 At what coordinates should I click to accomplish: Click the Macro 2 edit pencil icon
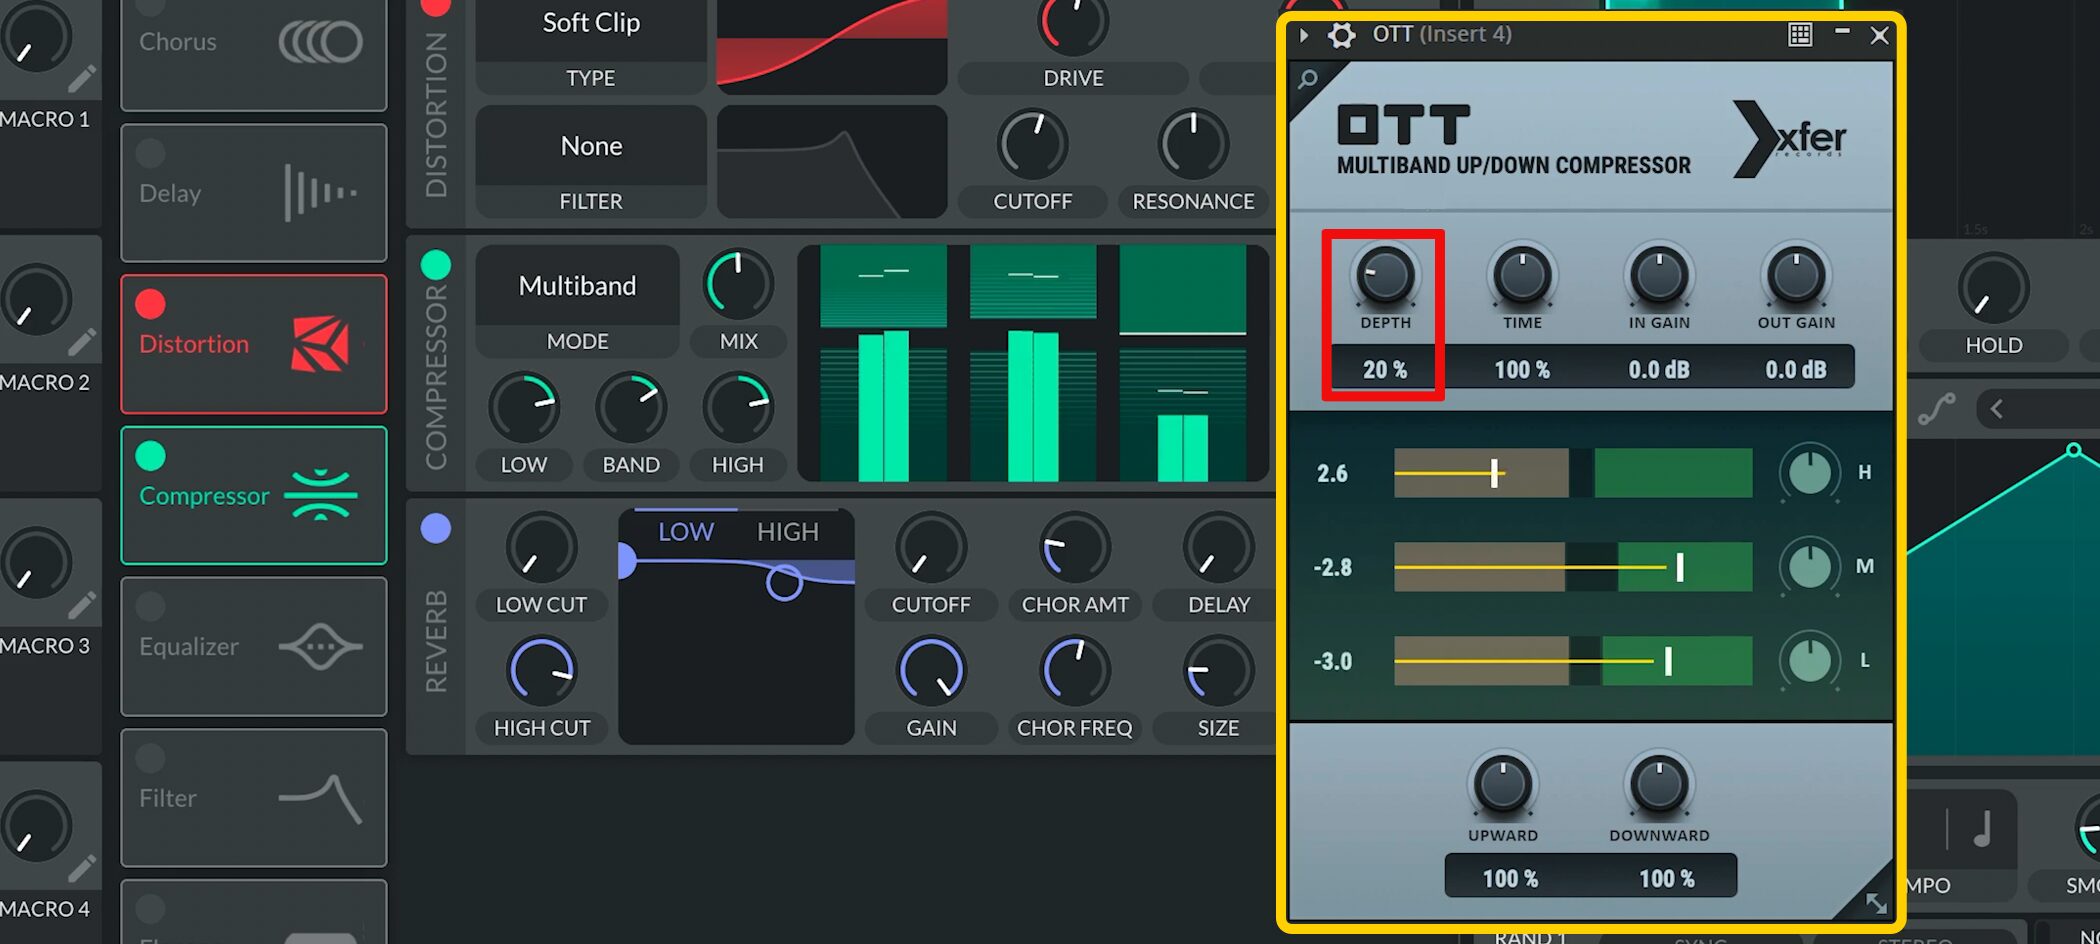click(x=82, y=342)
